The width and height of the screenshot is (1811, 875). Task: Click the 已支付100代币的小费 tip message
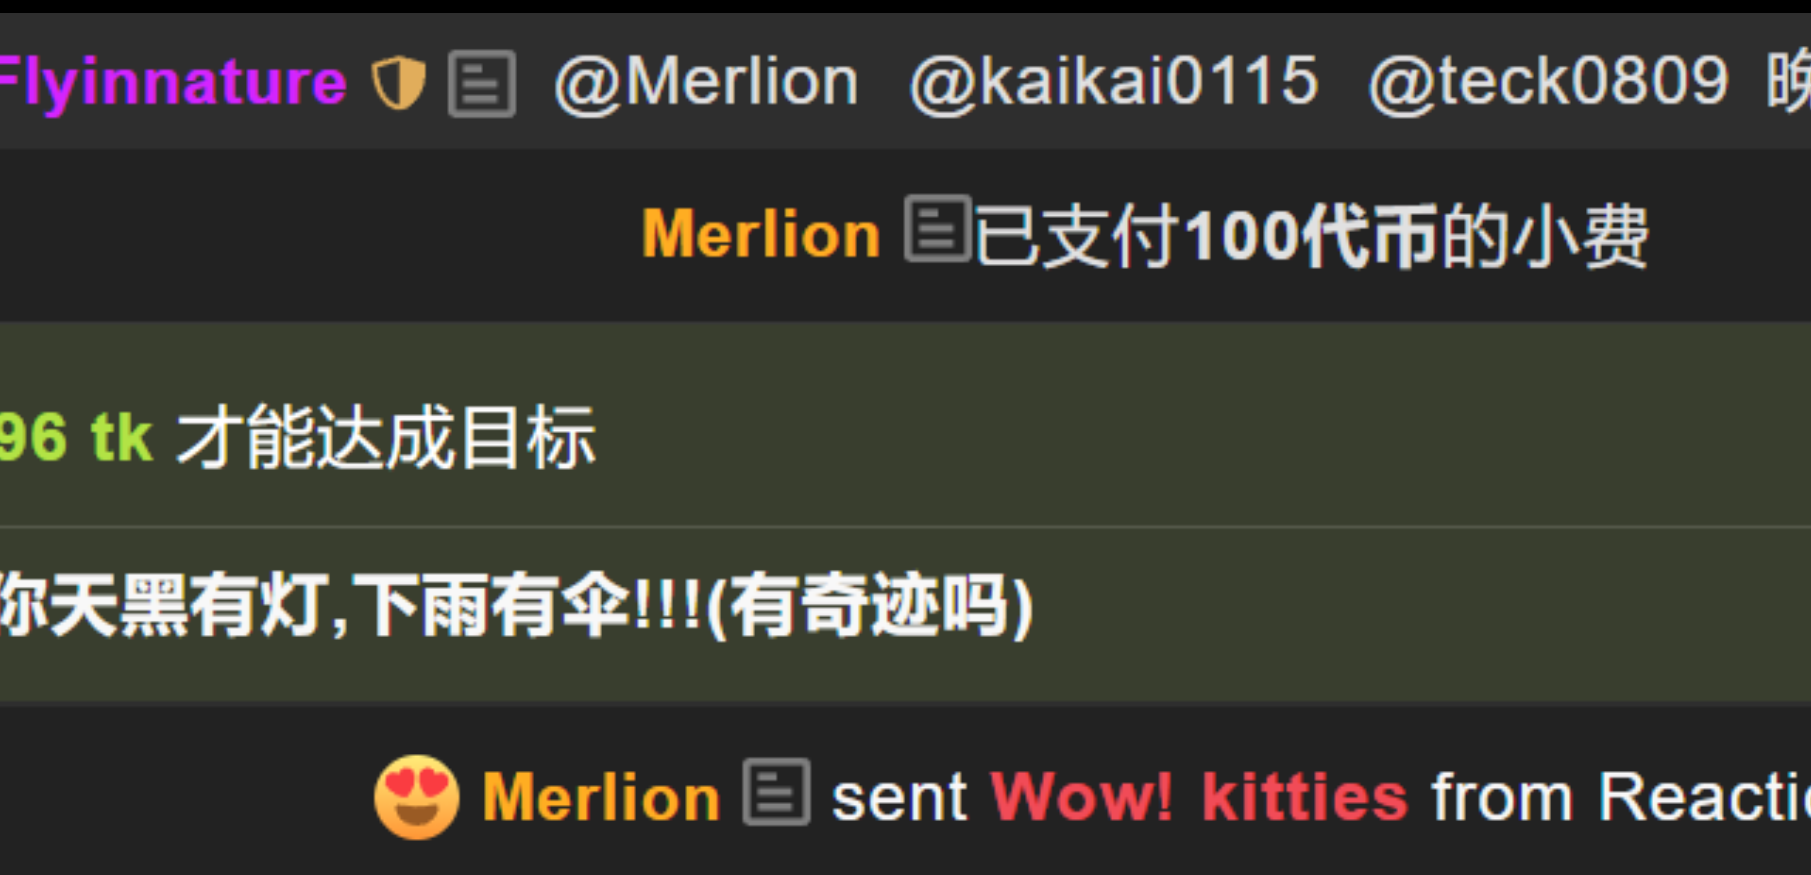(x=1311, y=236)
